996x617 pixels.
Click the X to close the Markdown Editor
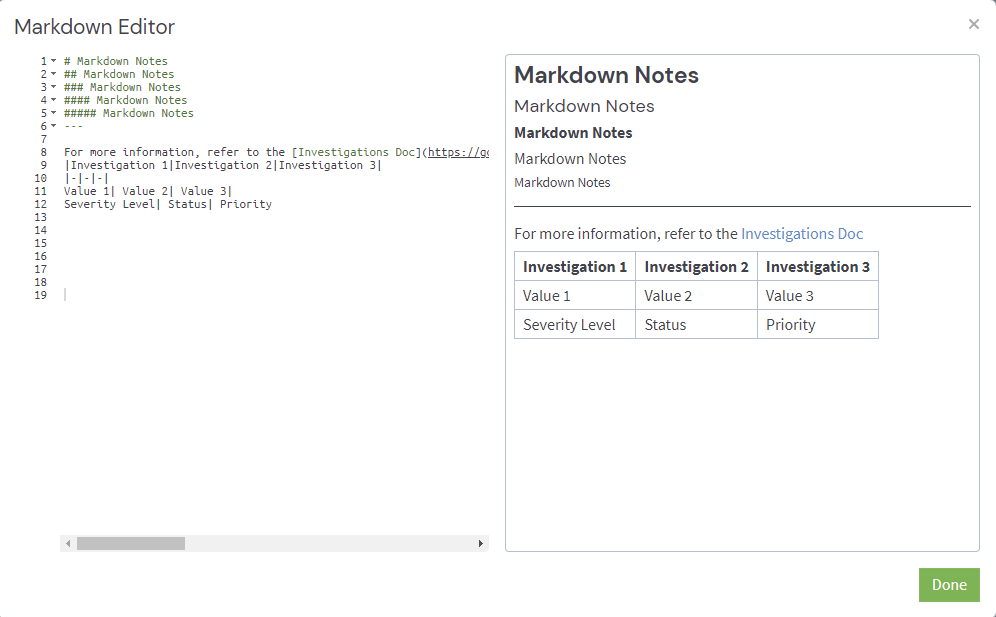coord(973,24)
